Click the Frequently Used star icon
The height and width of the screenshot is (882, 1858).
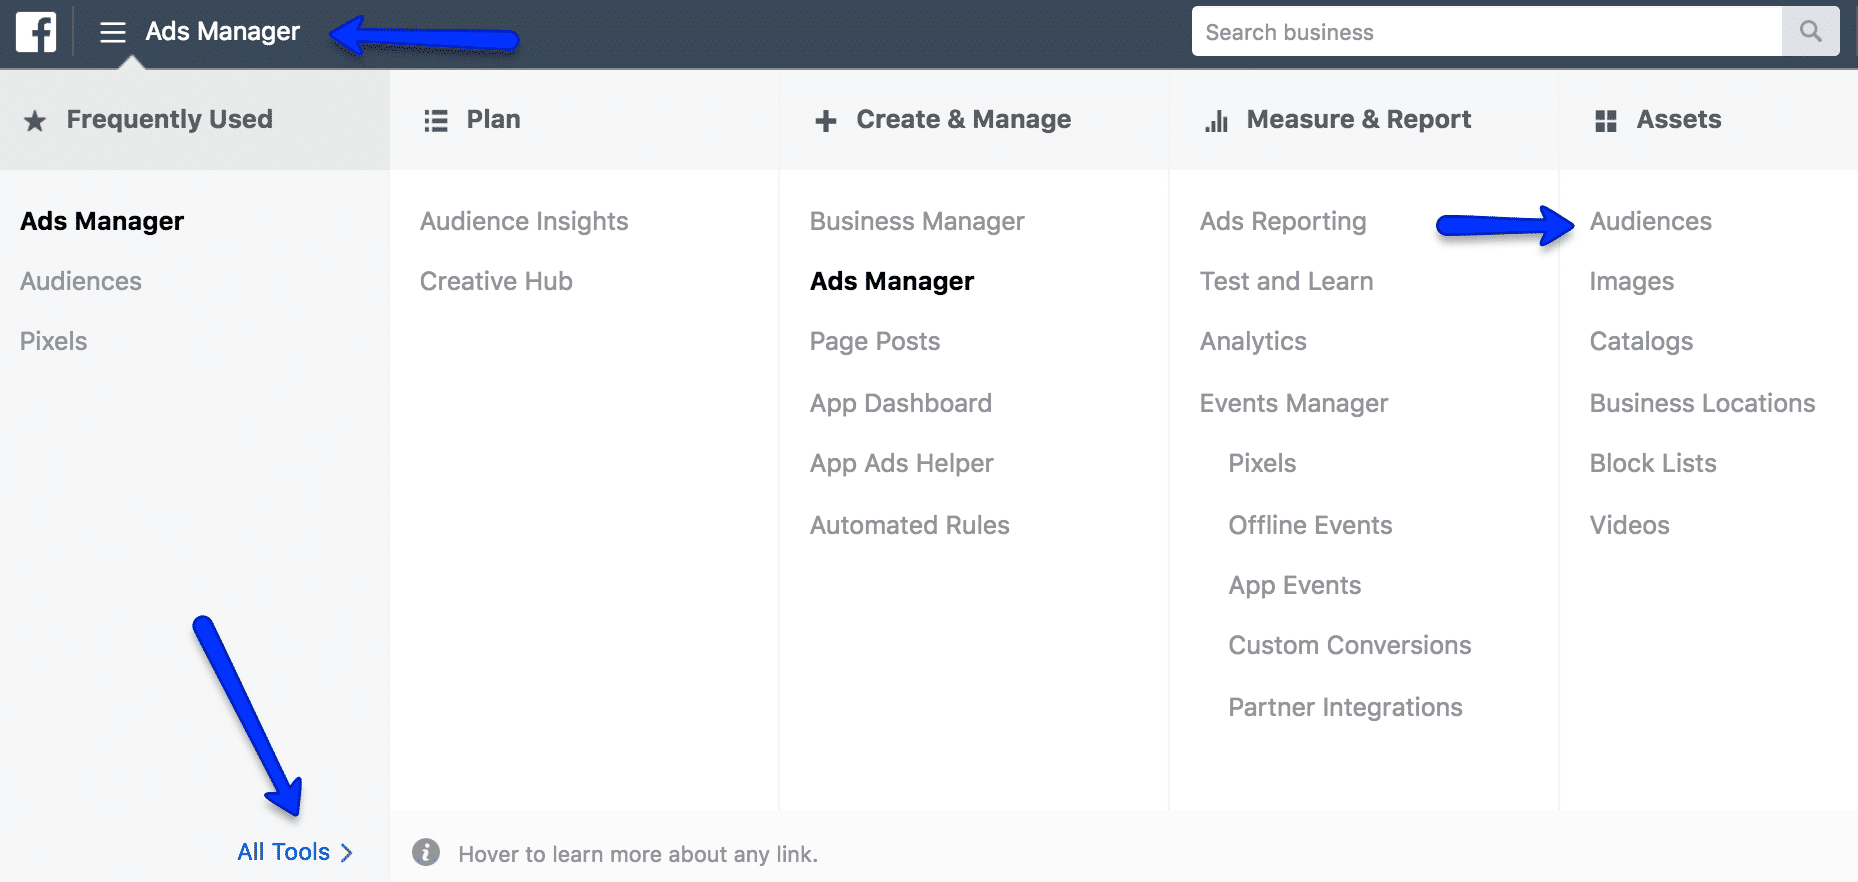35,121
